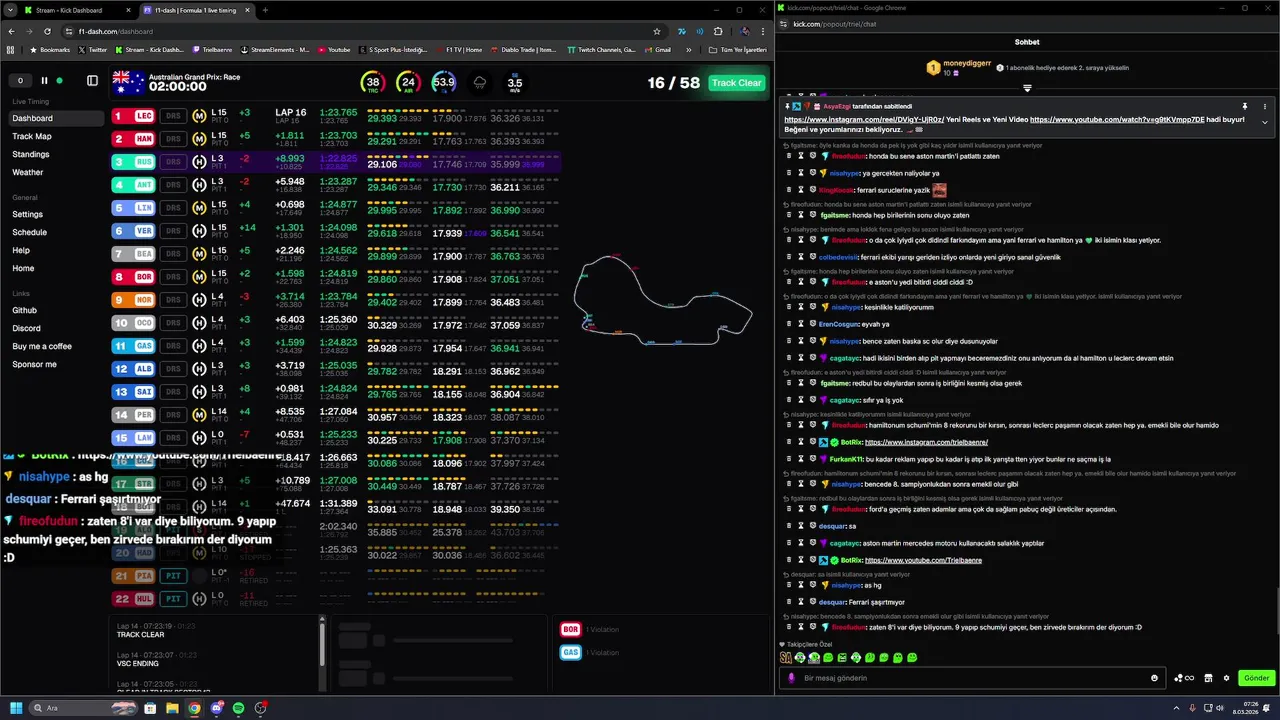Click the wind speed gauge showing 3.5
The width and height of the screenshot is (1280, 720).
tap(514, 83)
